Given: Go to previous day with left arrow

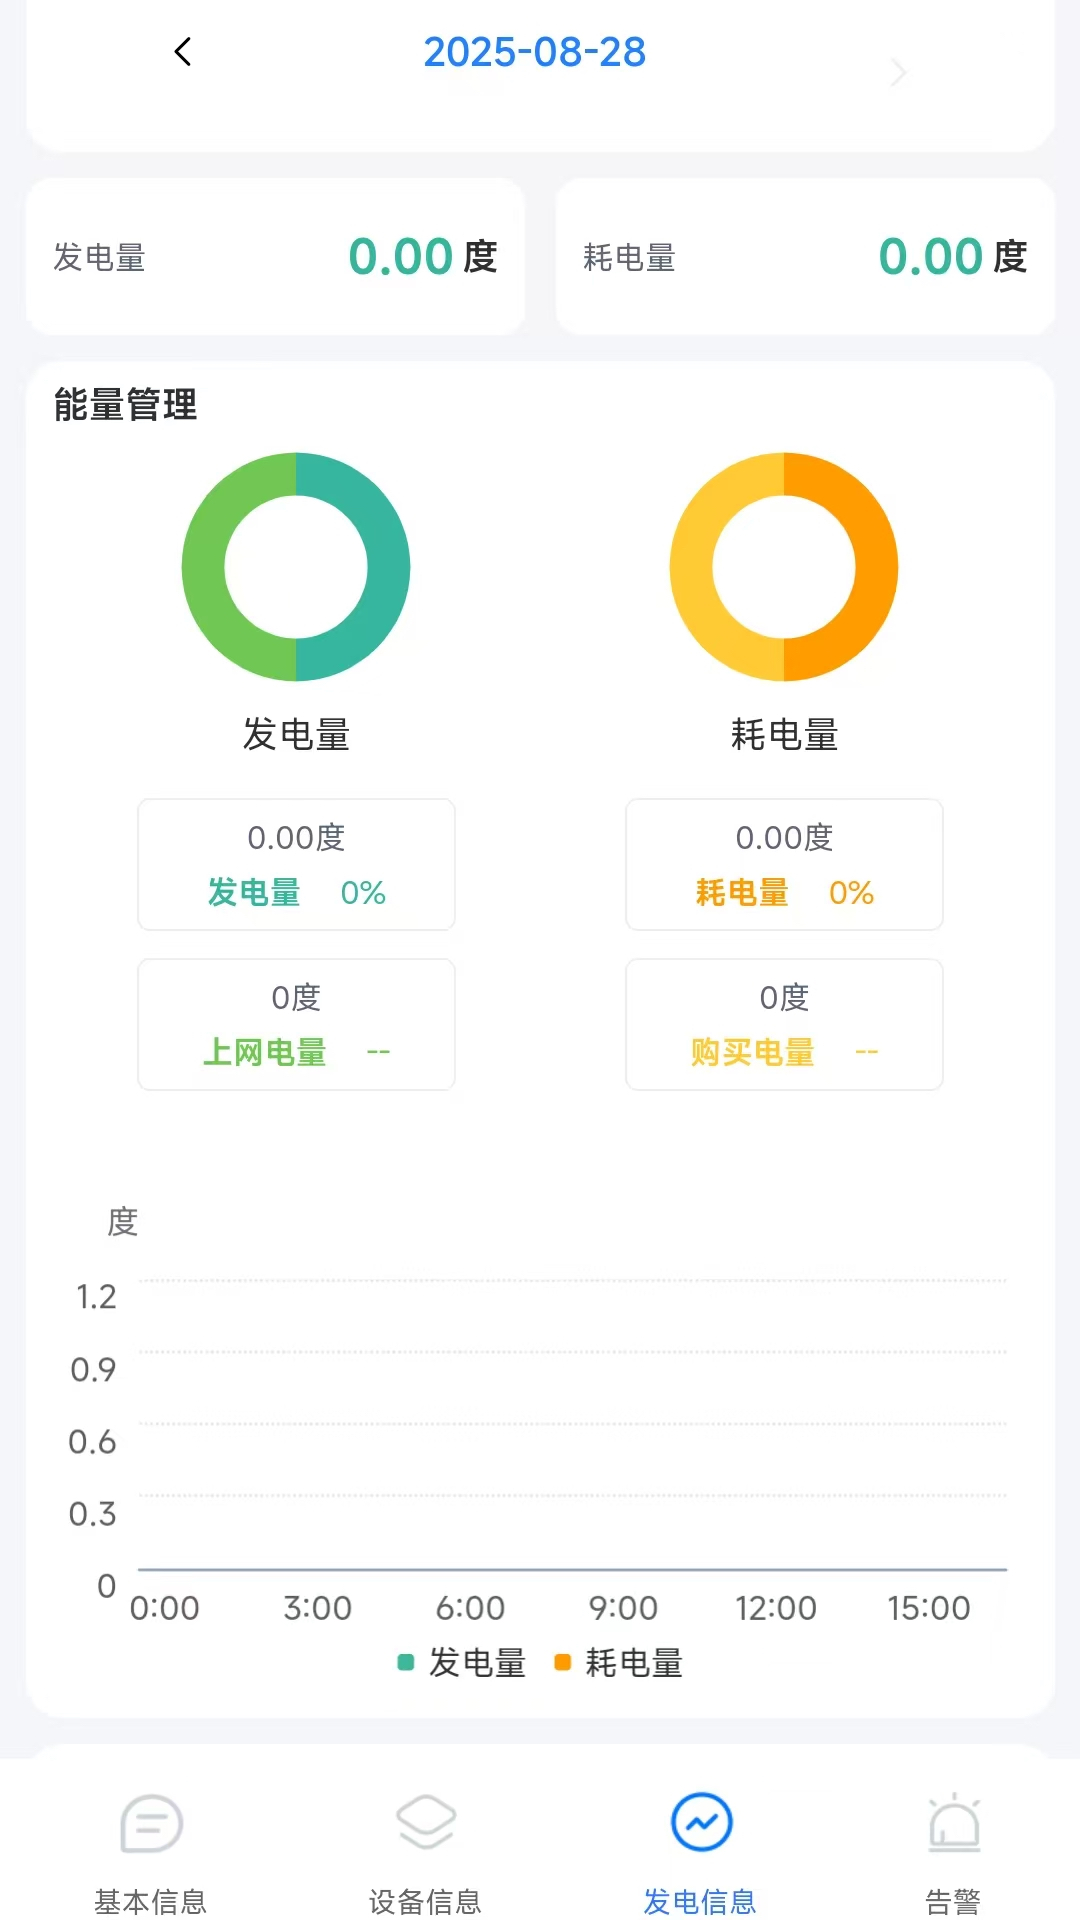Looking at the screenshot, I should pos(183,52).
